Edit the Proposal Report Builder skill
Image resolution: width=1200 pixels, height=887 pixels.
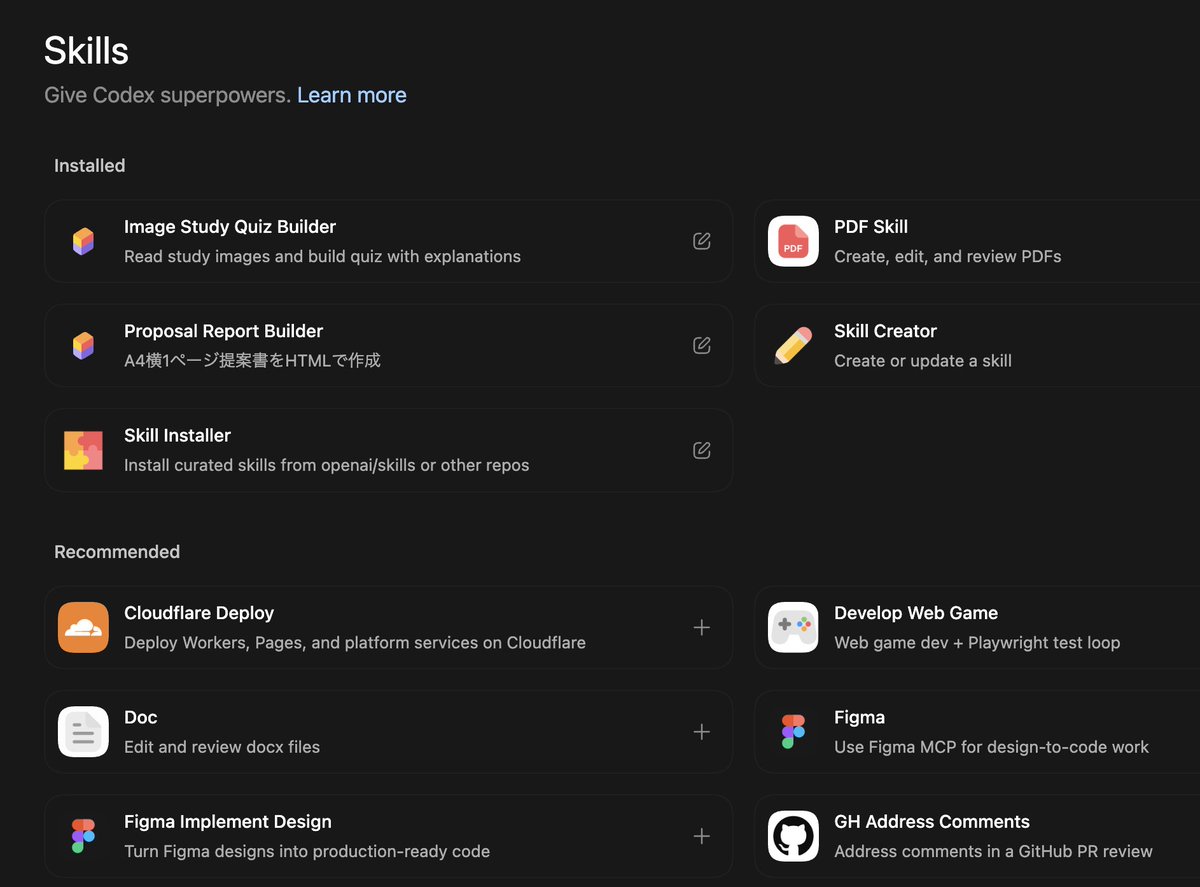pyautogui.click(x=702, y=345)
